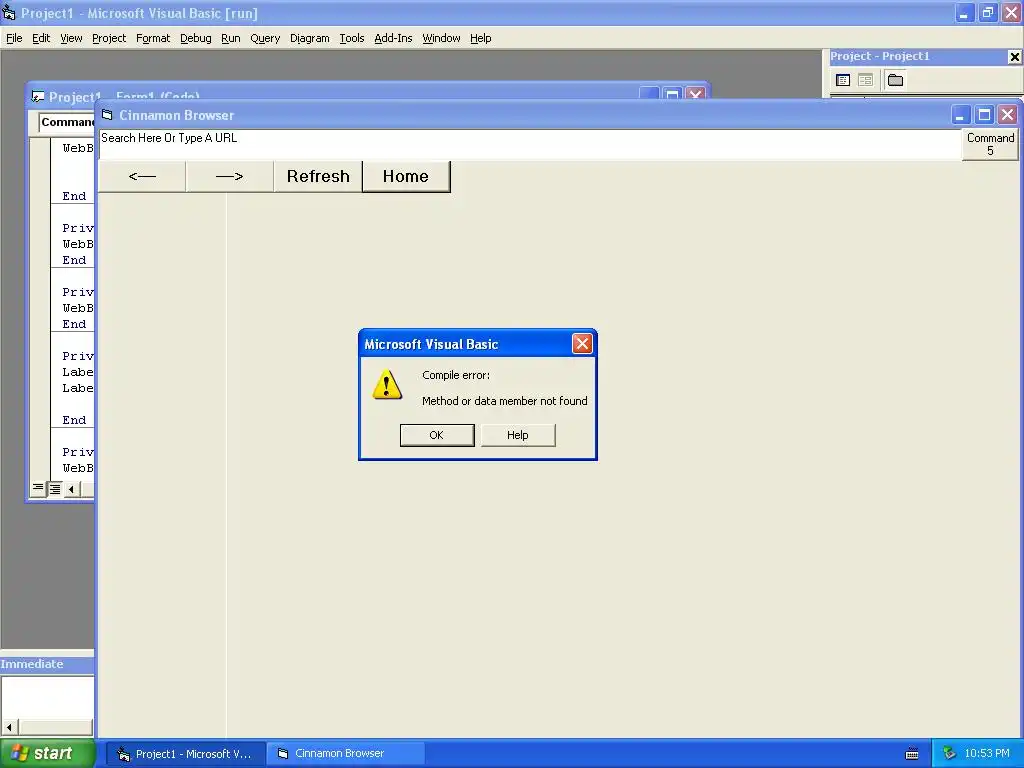Click the Command5 button beside the URL box
Viewport: 1024px width, 768px height.
(x=990, y=144)
